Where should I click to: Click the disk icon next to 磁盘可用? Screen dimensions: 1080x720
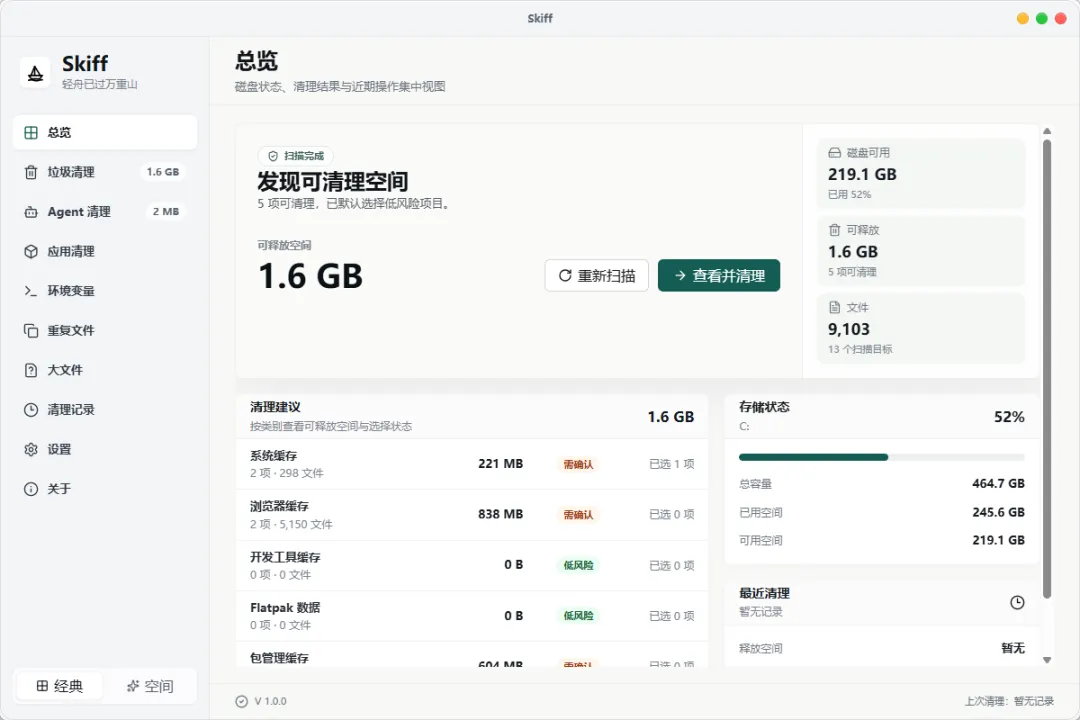pos(834,153)
